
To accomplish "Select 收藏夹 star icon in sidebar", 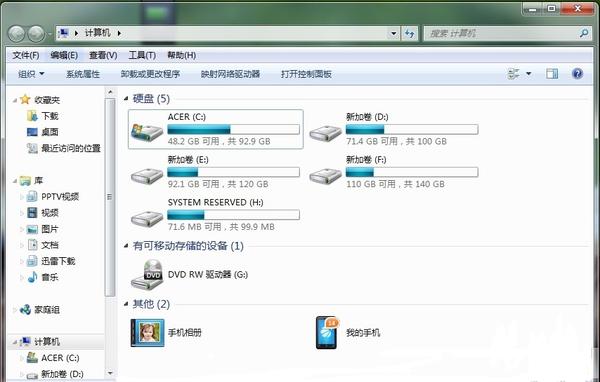I will pyautogui.click(x=25, y=100).
